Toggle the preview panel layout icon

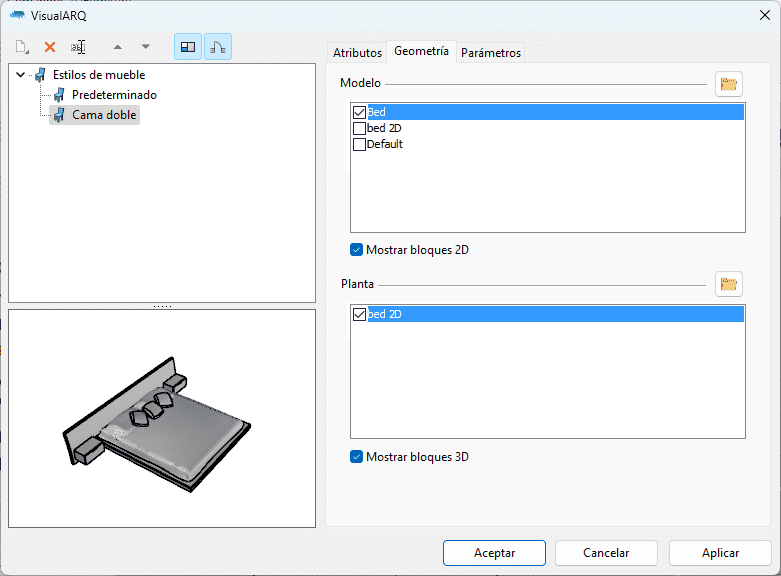[x=188, y=47]
